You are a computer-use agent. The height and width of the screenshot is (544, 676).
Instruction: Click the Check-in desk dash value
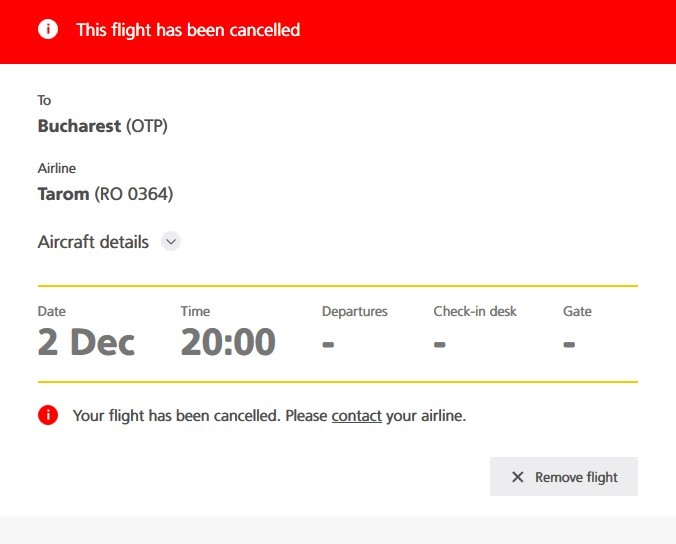(439, 344)
